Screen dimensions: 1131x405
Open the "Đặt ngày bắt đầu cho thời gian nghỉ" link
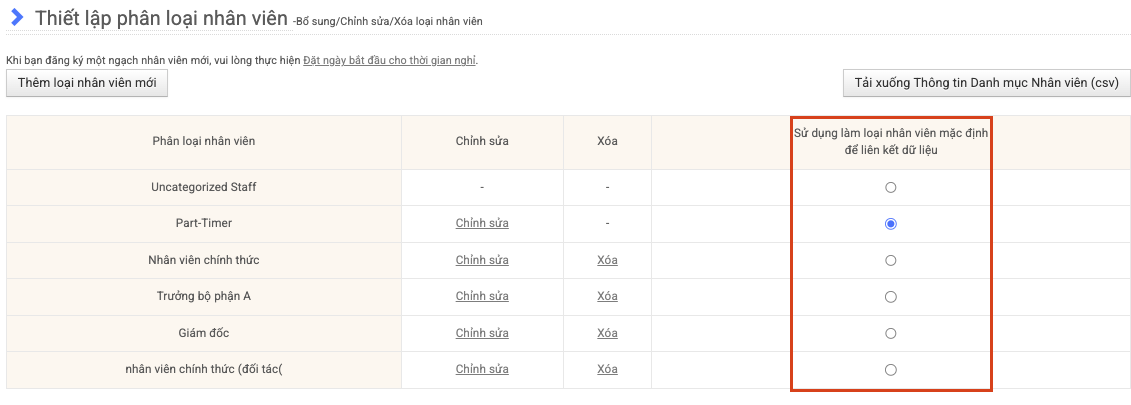click(390, 60)
